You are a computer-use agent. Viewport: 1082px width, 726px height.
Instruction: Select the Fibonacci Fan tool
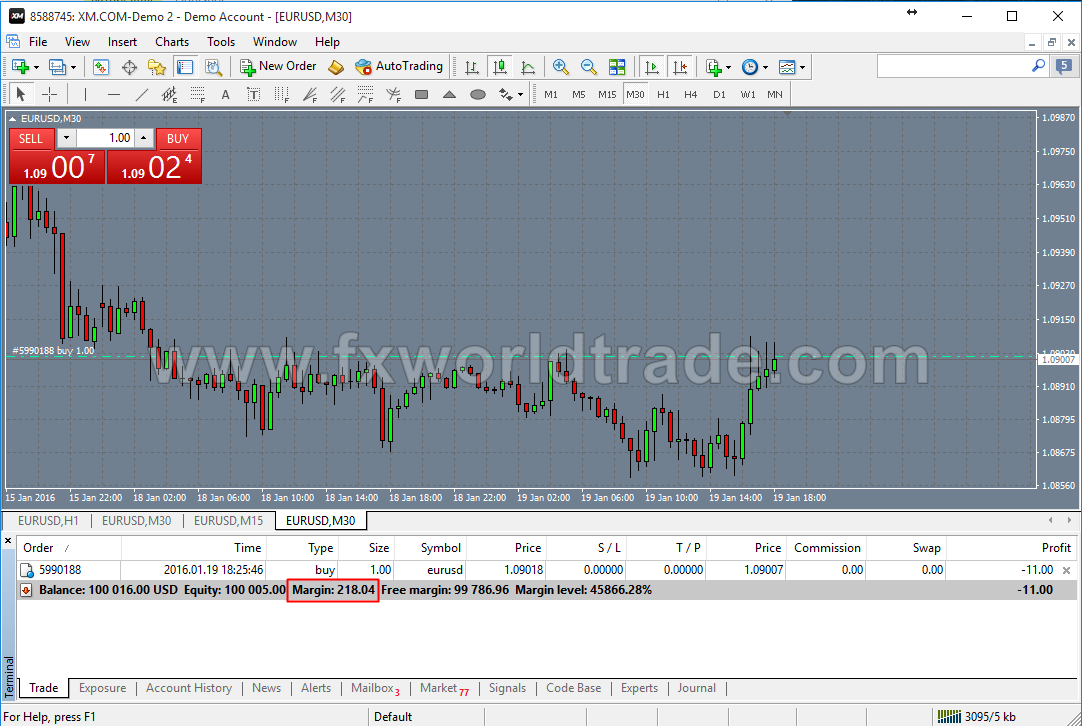pos(310,94)
